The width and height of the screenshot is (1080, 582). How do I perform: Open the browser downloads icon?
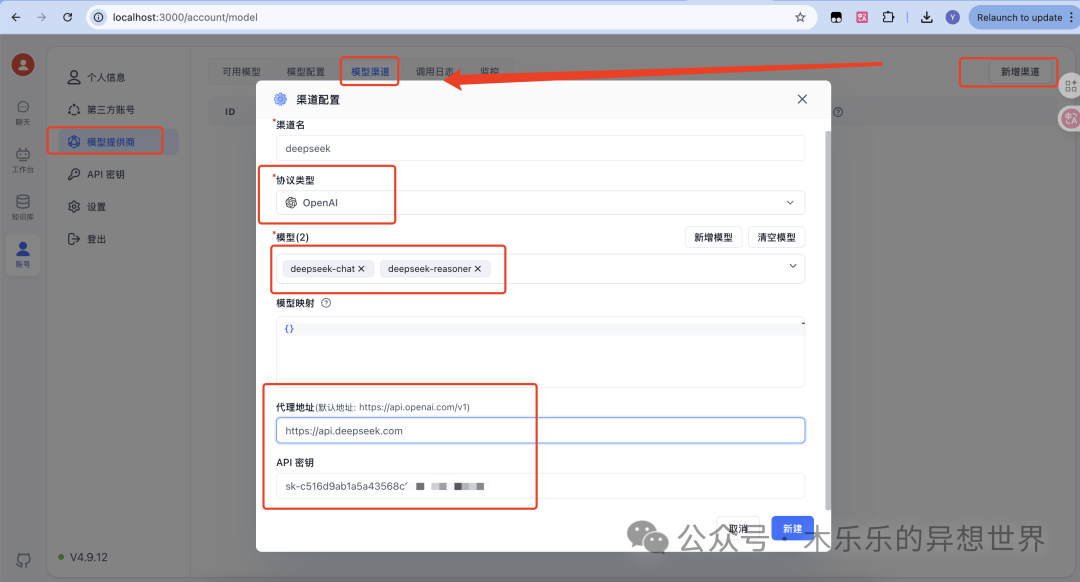[x=926, y=17]
